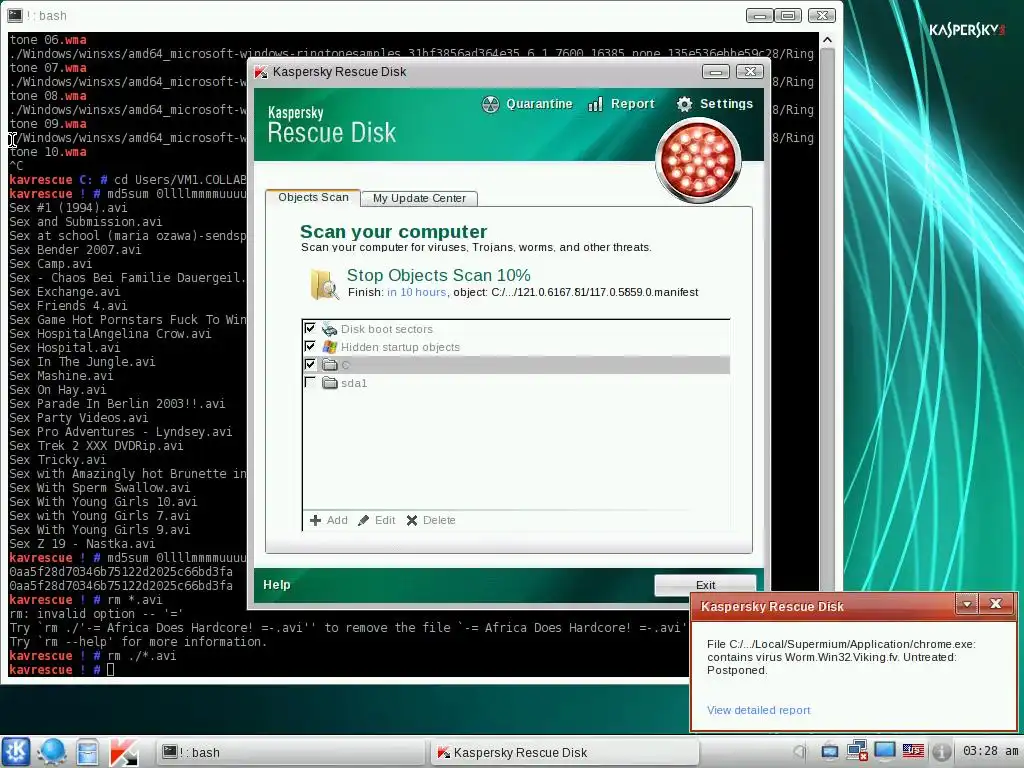This screenshot has width=1024, height=768.
Task: Click Add scan object button
Action: point(328,520)
